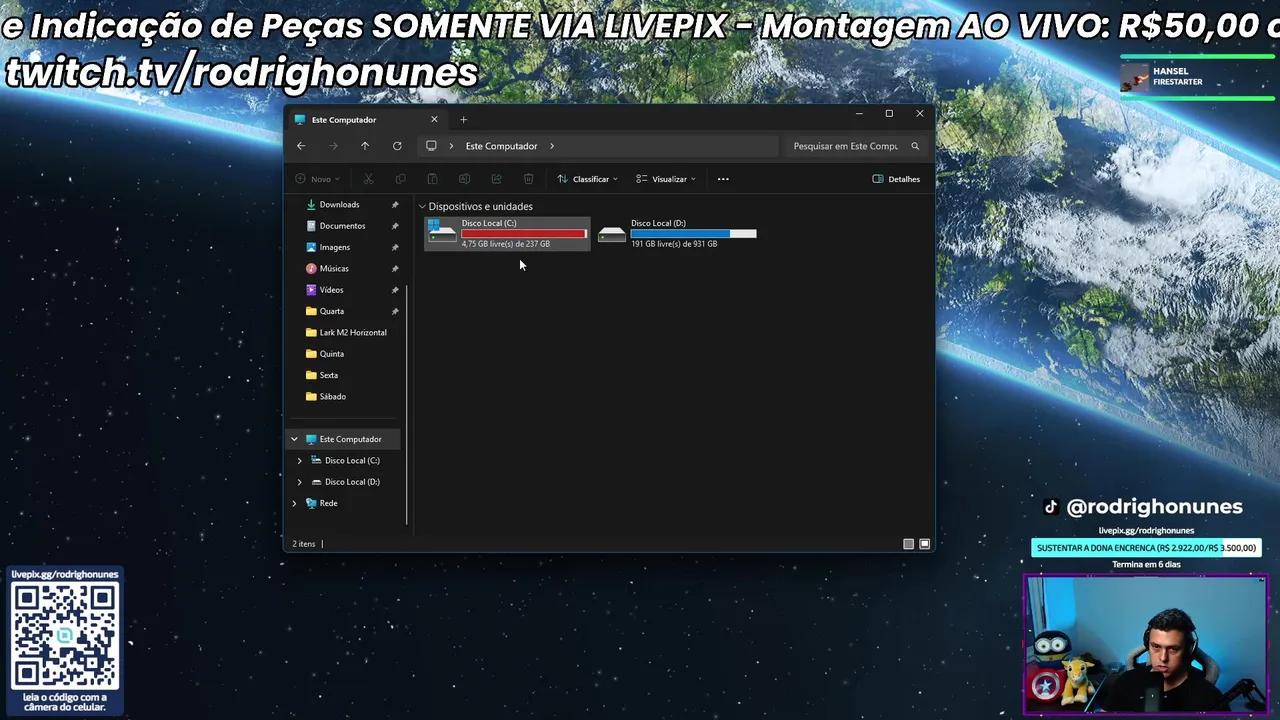Click the 191 GB livre(s) de 931 GB text

point(674,244)
